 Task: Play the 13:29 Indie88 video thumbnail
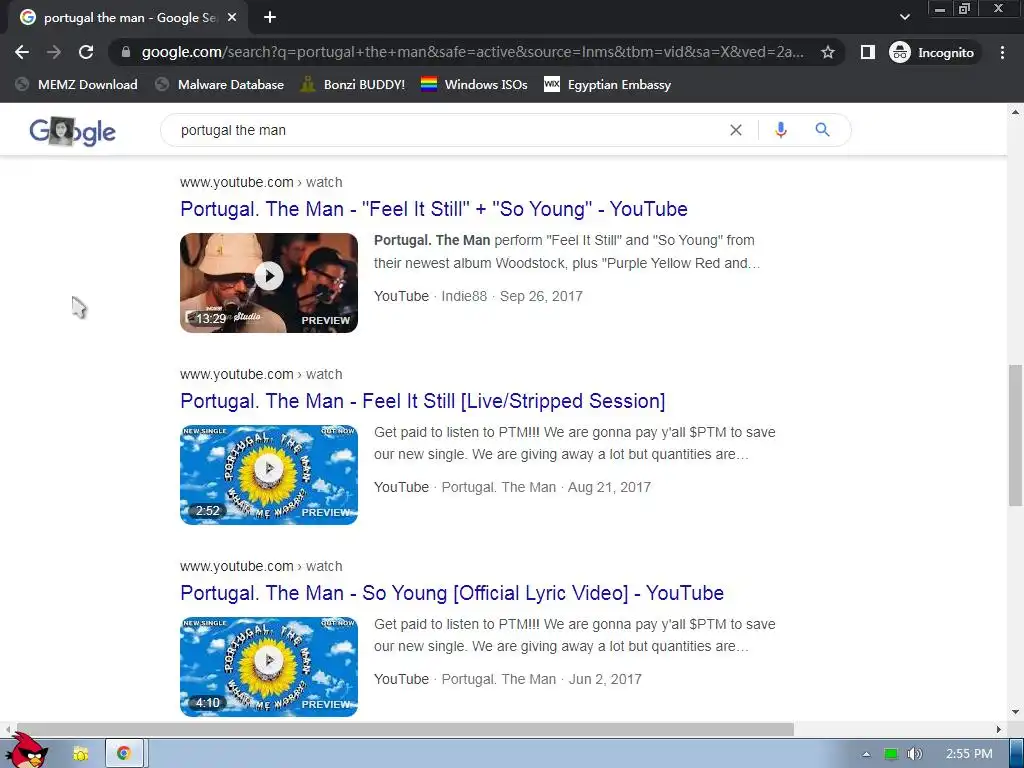pos(269,283)
